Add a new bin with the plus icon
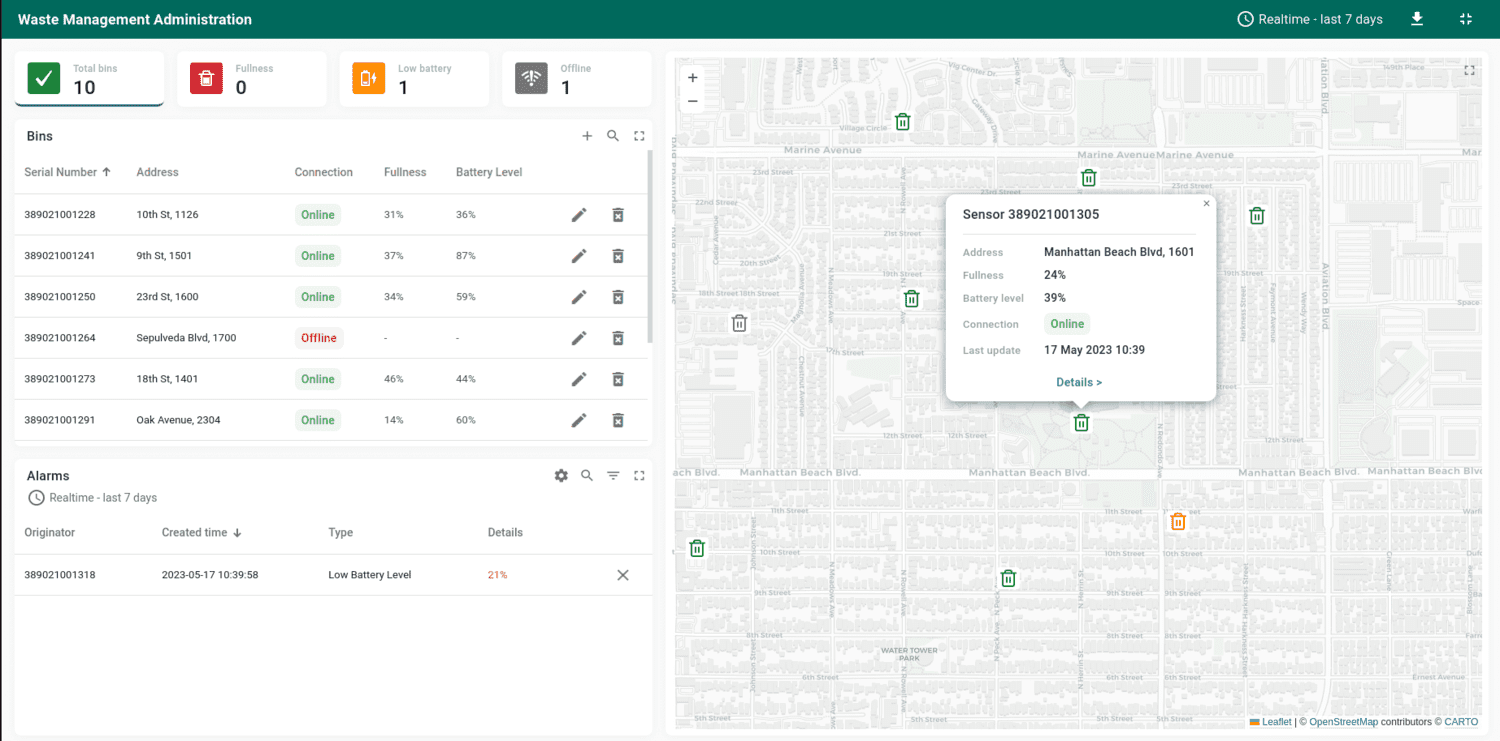 (x=587, y=135)
